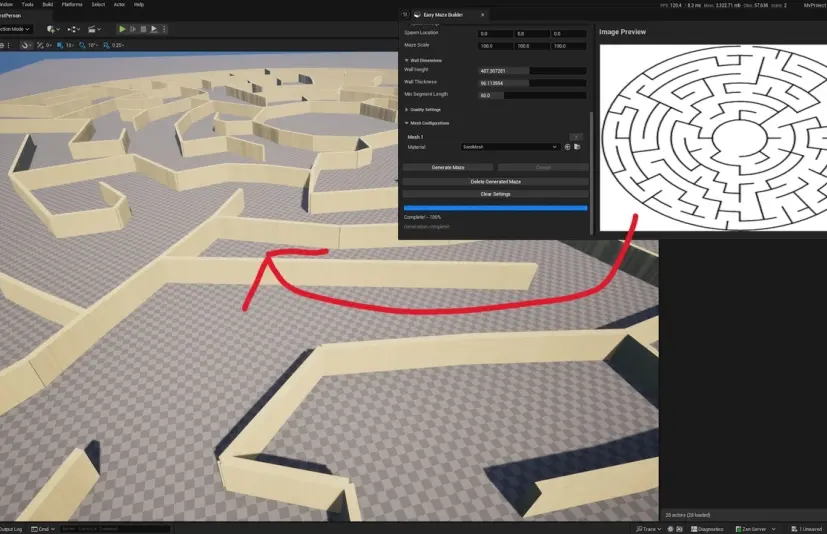827x534 pixels.
Task: Expand the Quality Settings section
Action: click(x=406, y=110)
